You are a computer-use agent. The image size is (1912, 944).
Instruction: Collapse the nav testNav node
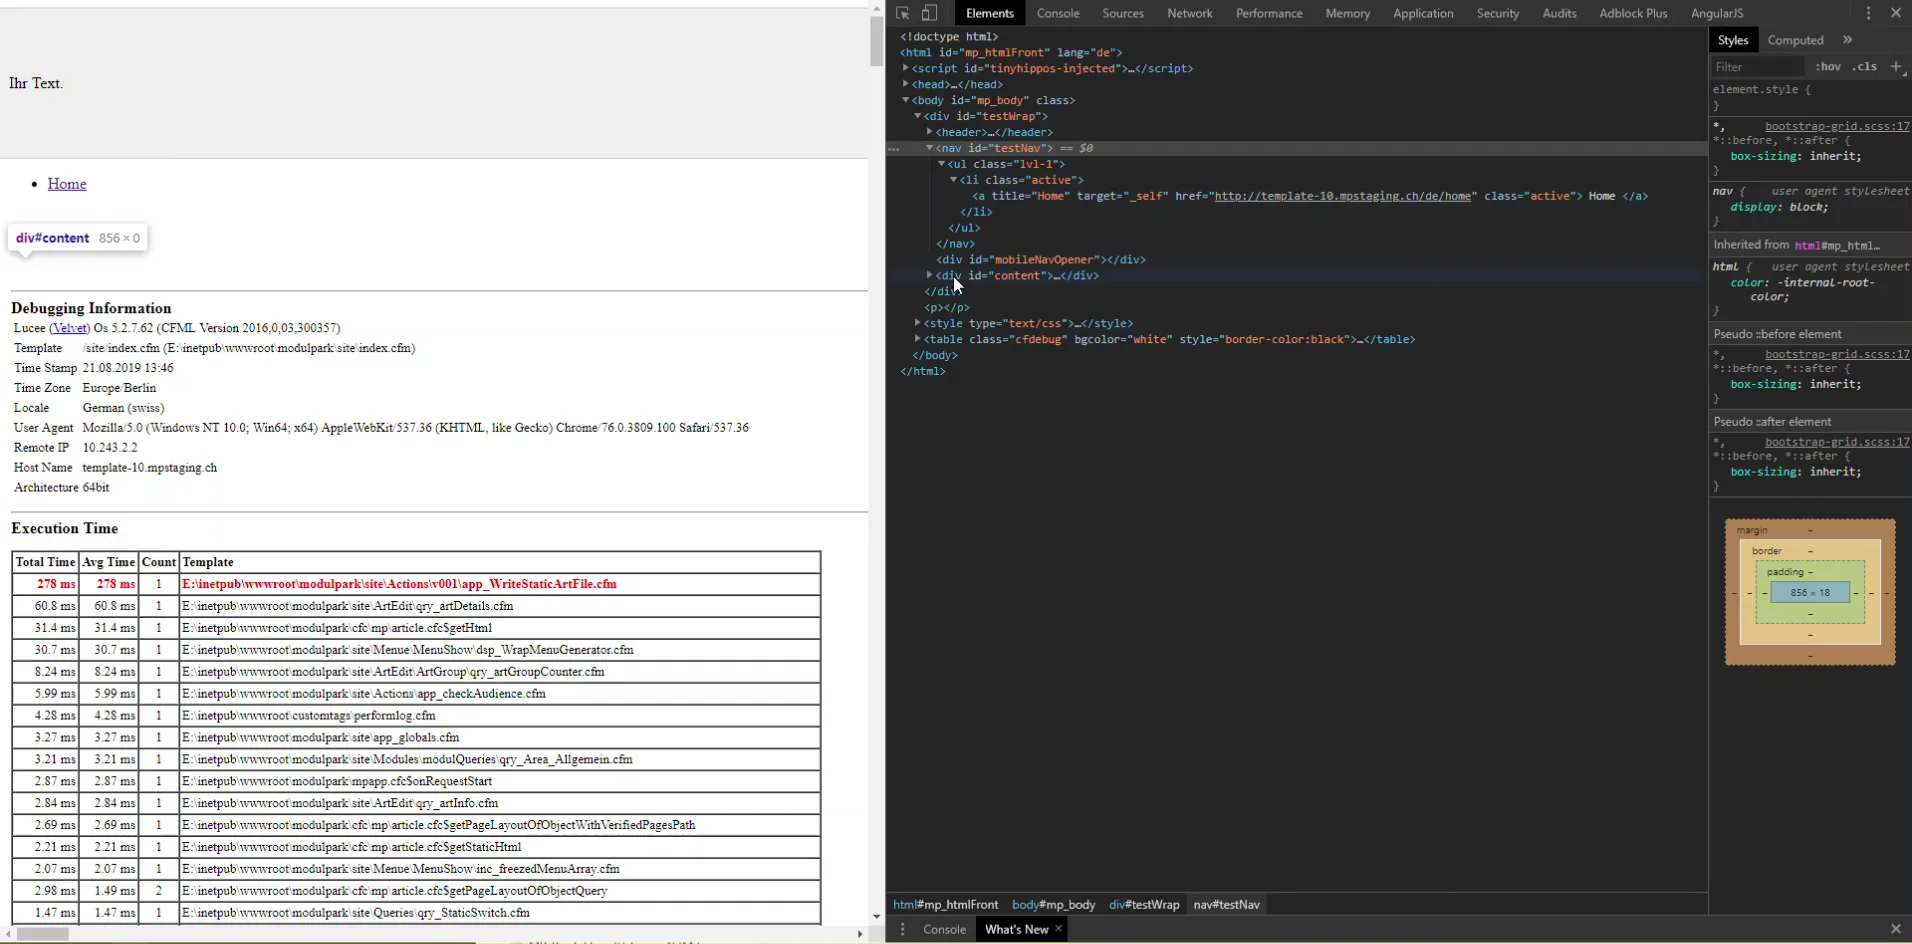929,148
